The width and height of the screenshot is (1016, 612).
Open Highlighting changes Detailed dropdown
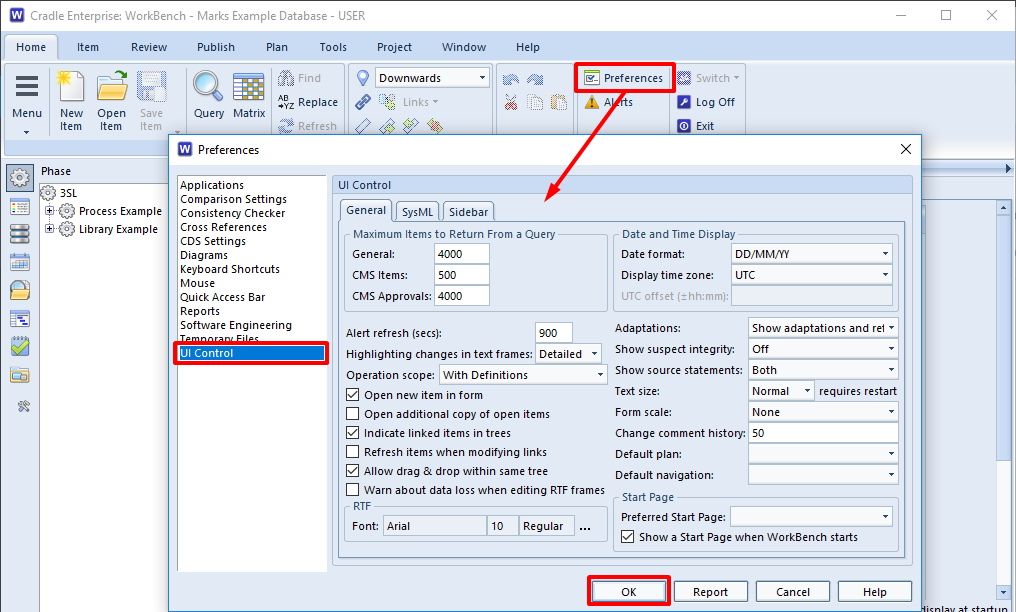point(568,354)
